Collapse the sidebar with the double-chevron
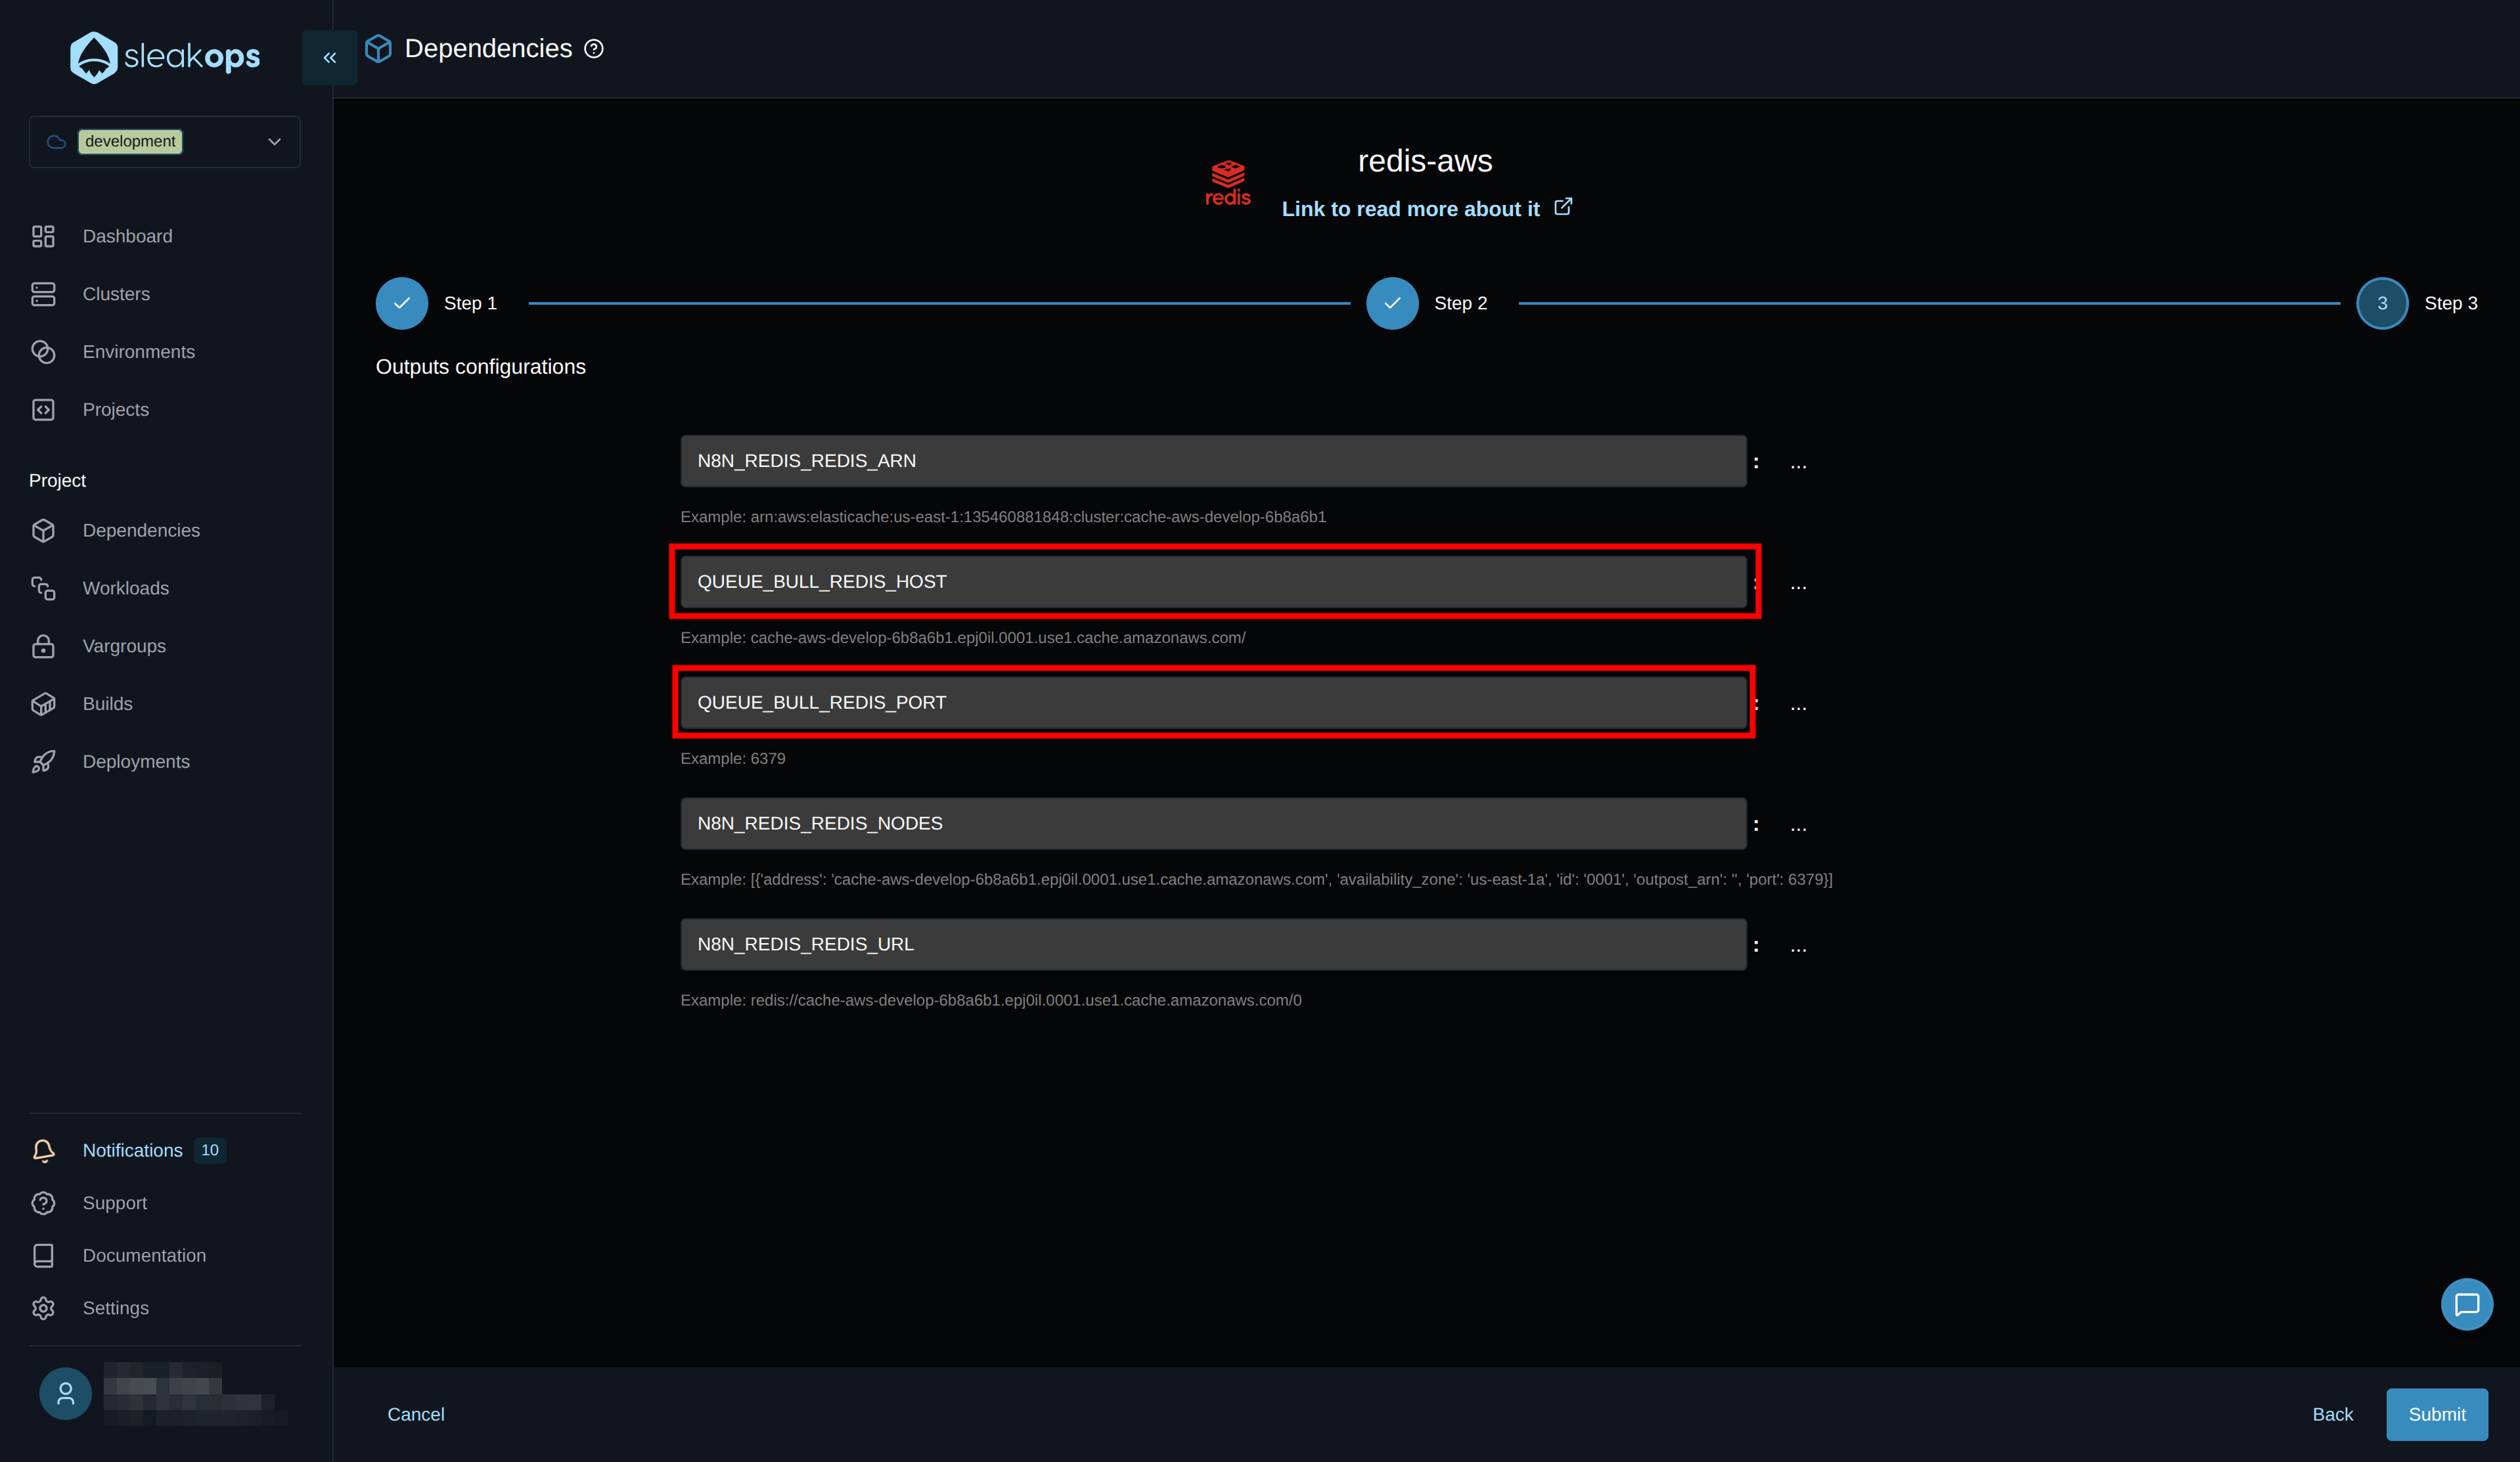 [x=329, y=57]
